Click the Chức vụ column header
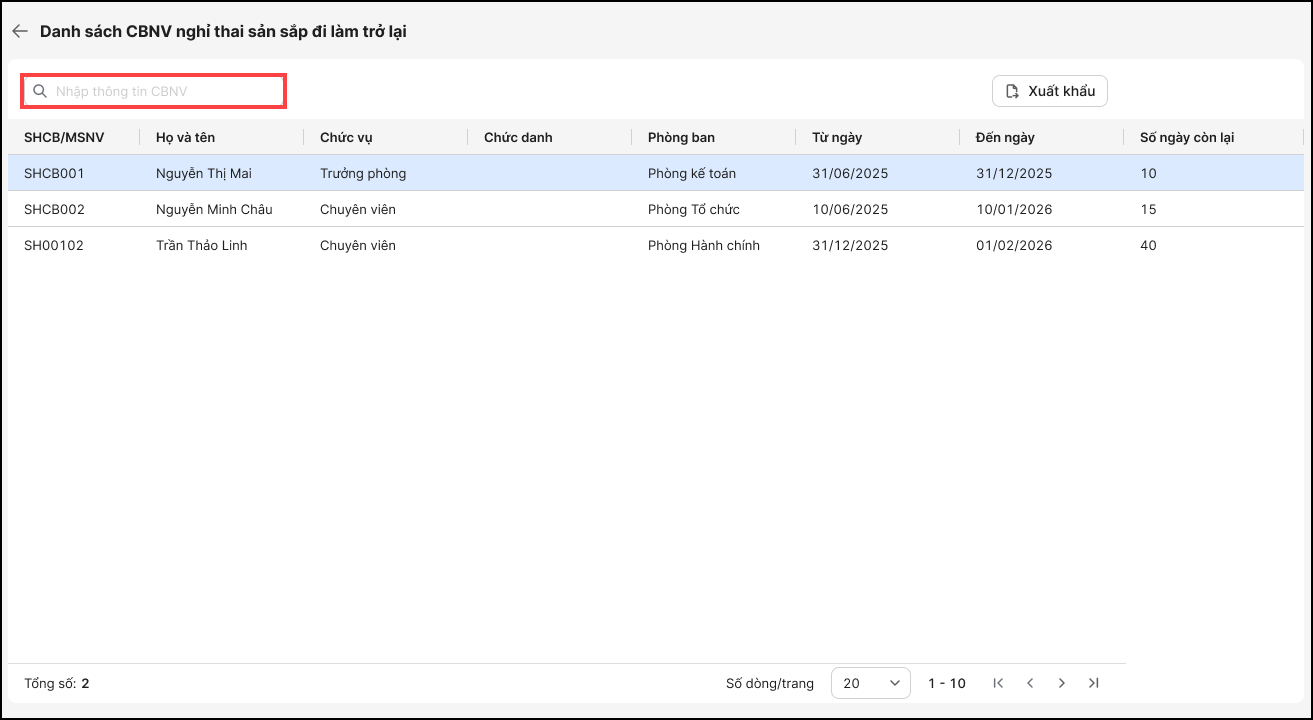 [346, 137]
